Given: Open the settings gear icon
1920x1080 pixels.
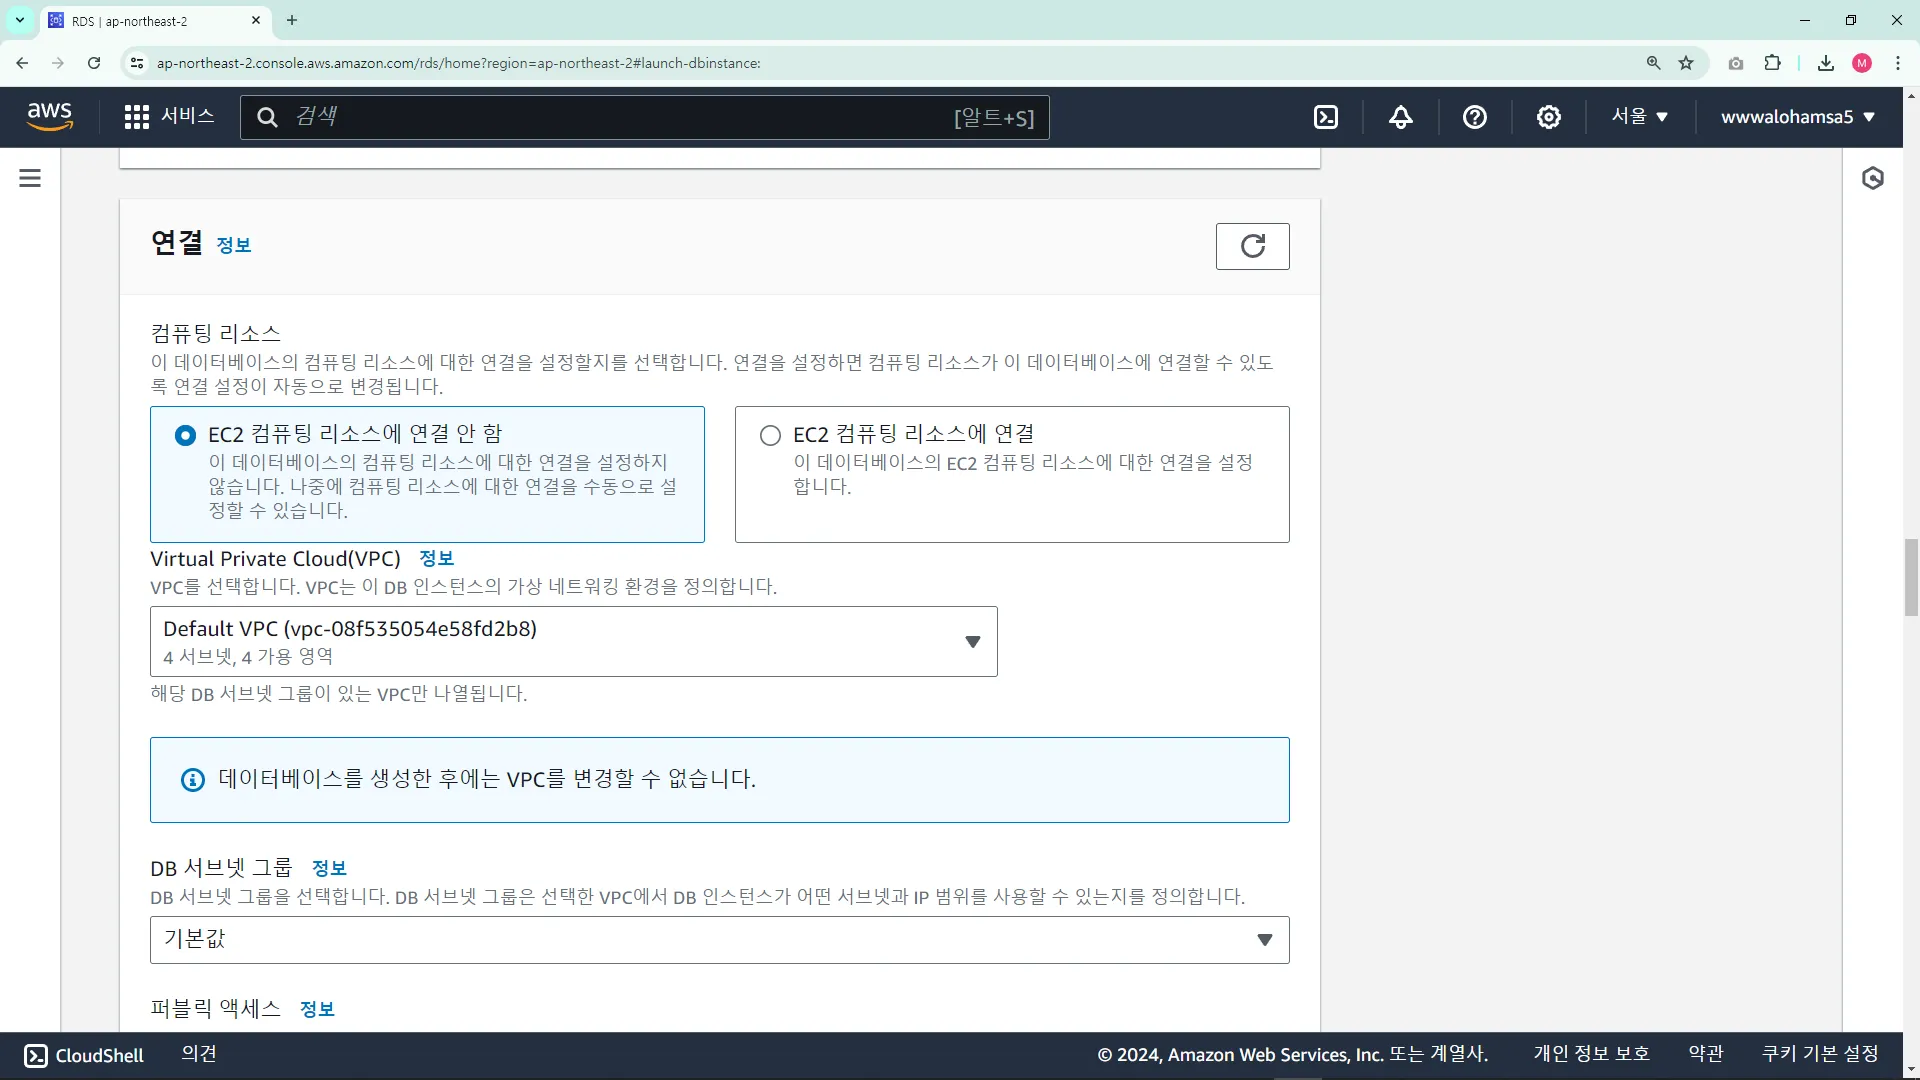Looking at the screenshot, I should coord(1548,117).
